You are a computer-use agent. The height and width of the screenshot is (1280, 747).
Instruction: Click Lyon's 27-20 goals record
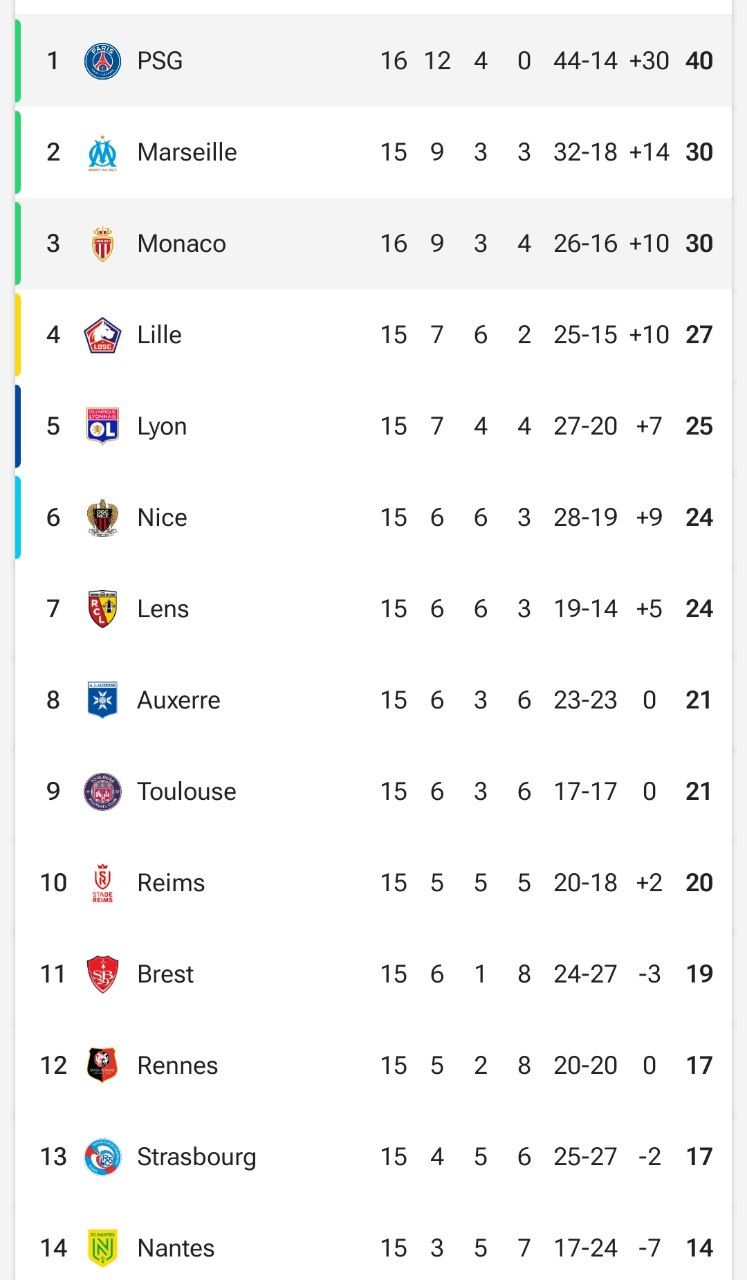point(586,426)
